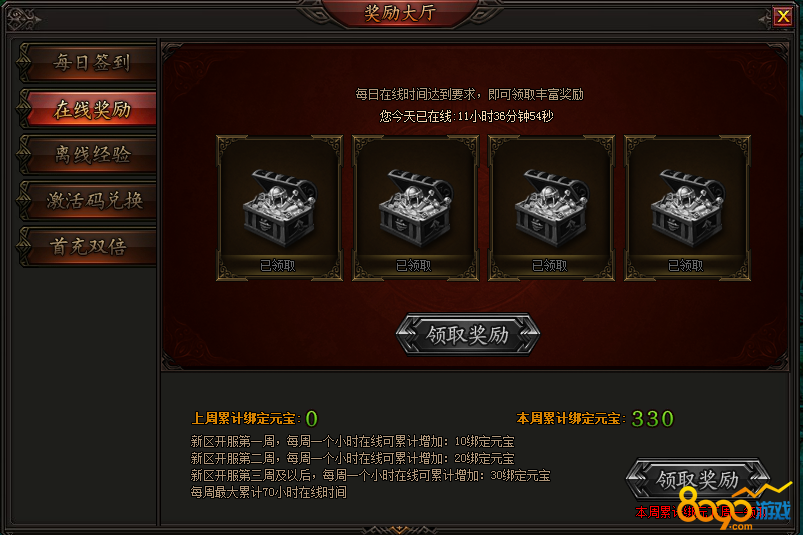Click the last week total value 0

tap(311, 419)
